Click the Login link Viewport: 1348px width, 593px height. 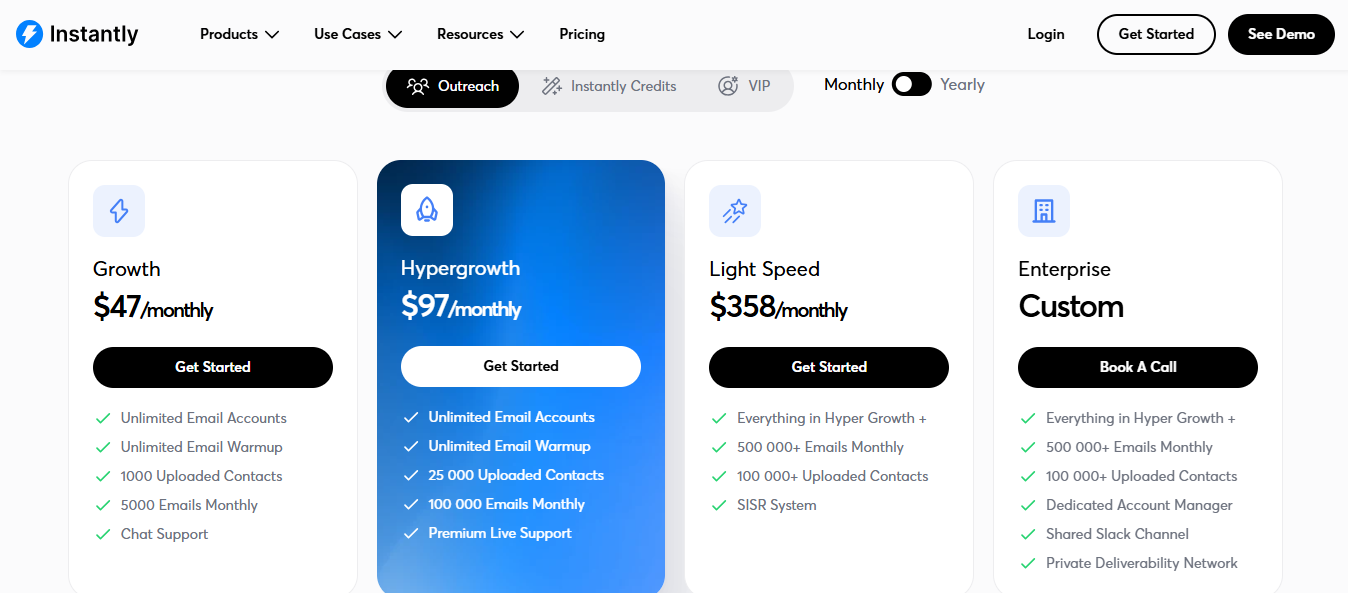pos(1045,33)
